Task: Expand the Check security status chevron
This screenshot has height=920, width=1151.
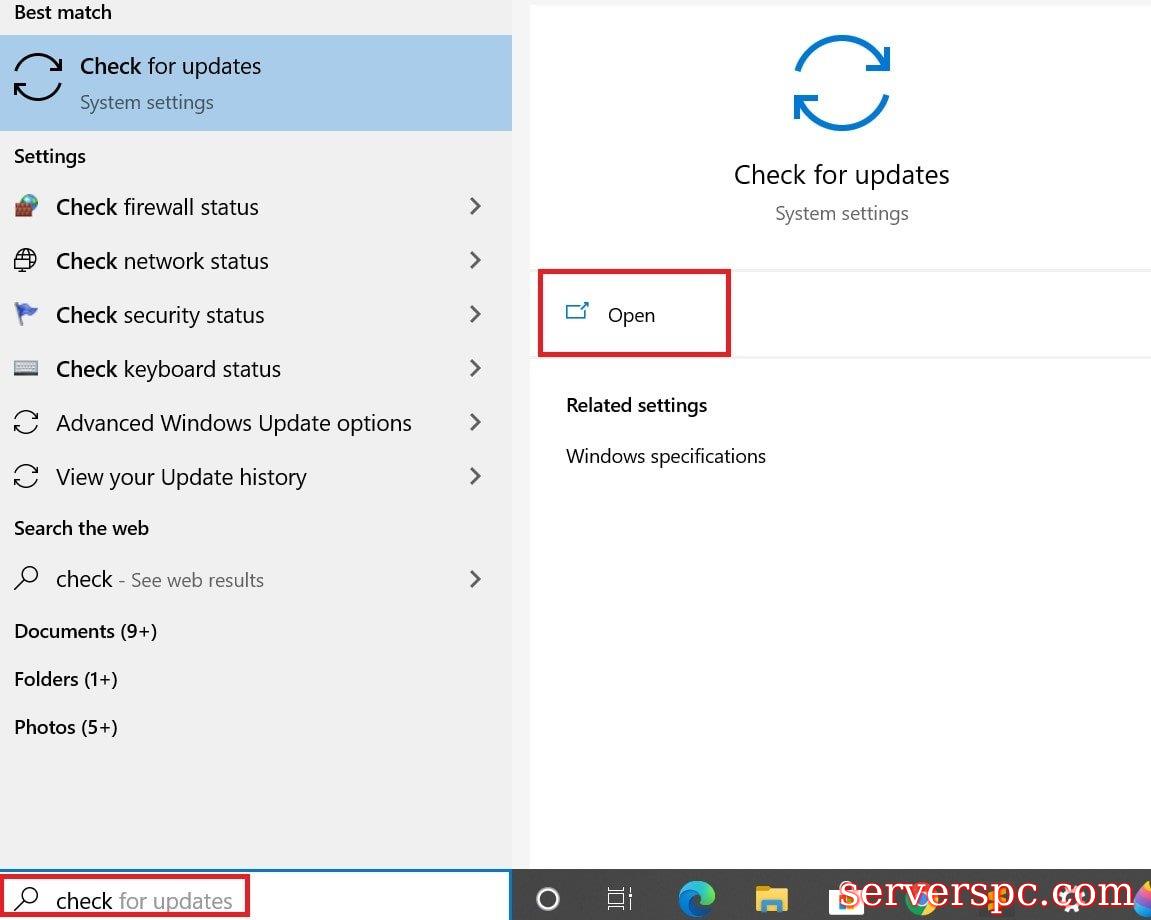Action: pyautogui.click(x=475, y=314)
